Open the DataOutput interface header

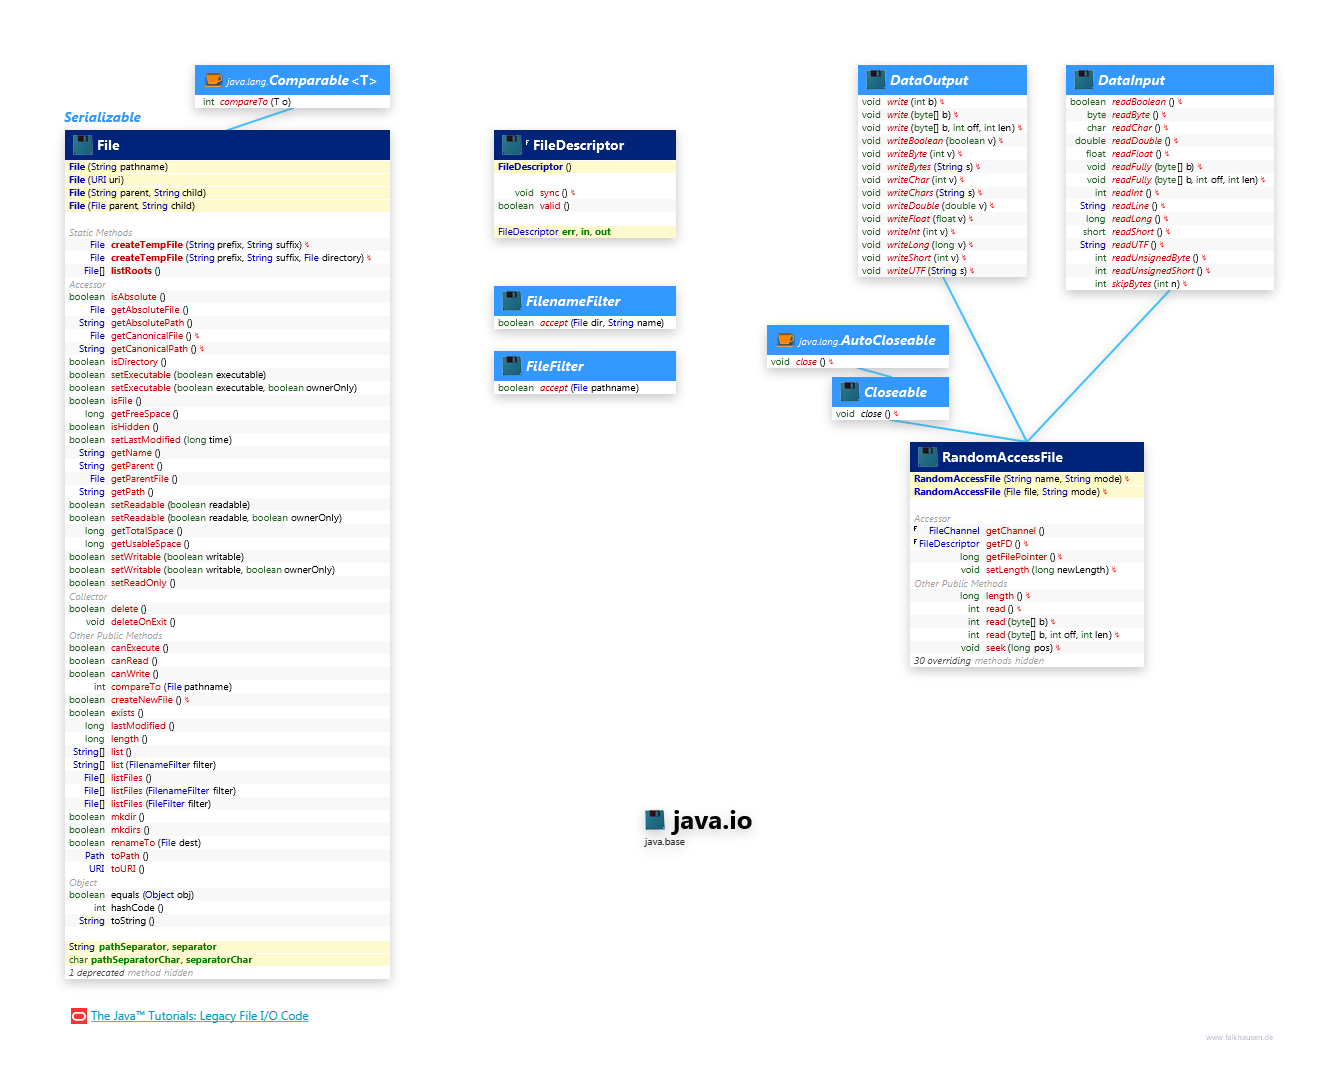coord(942,80)
